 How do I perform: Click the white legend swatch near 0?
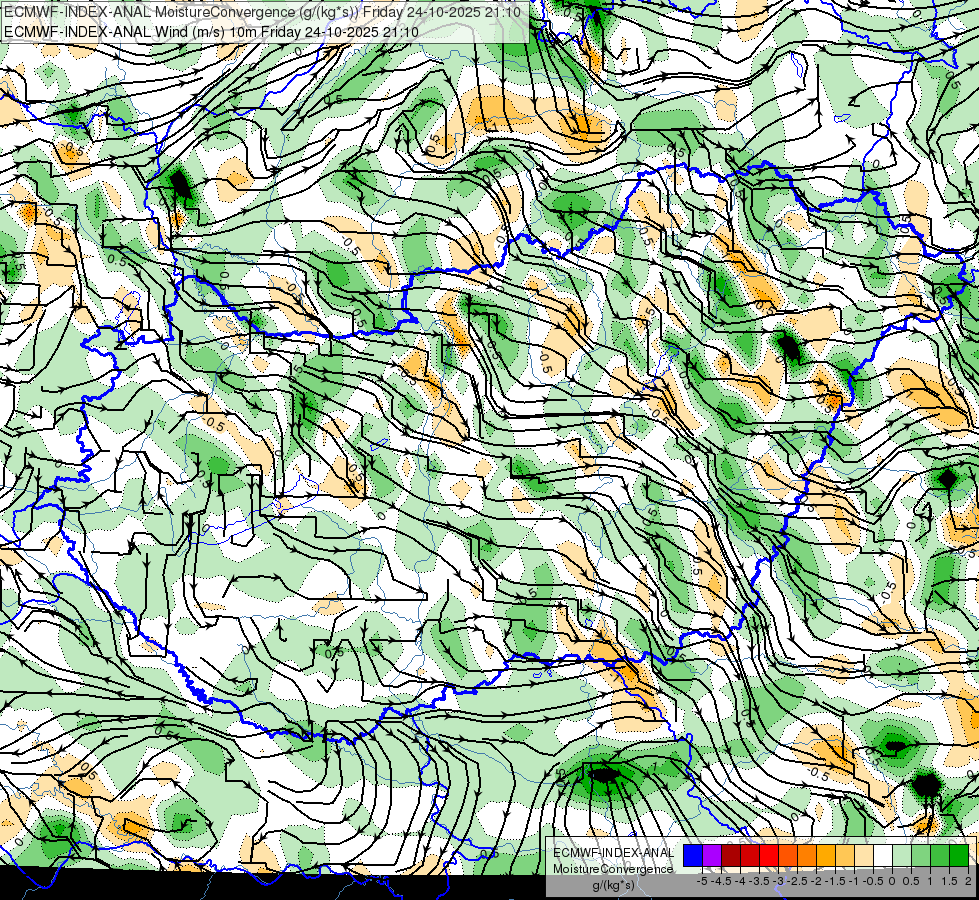pyautogui.click(x=883, y=855)
